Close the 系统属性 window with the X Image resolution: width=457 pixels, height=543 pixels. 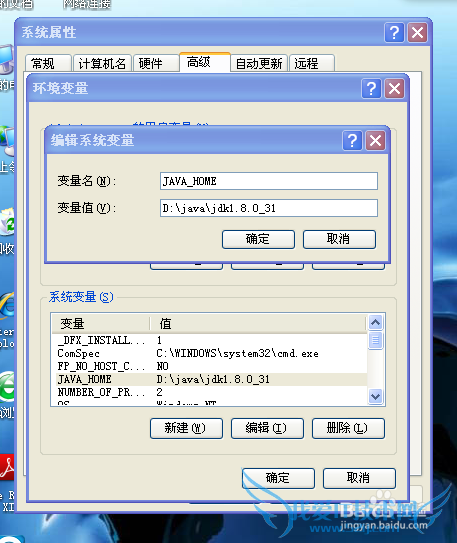pyautogui.click(x=418, y=33)
